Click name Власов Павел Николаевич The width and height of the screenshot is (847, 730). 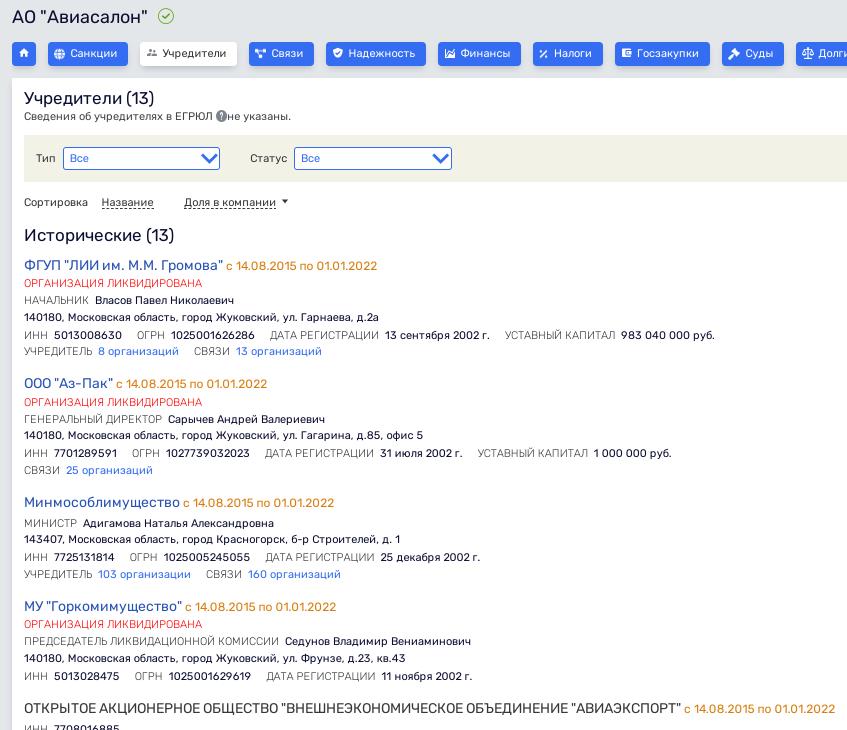point(164,300)
